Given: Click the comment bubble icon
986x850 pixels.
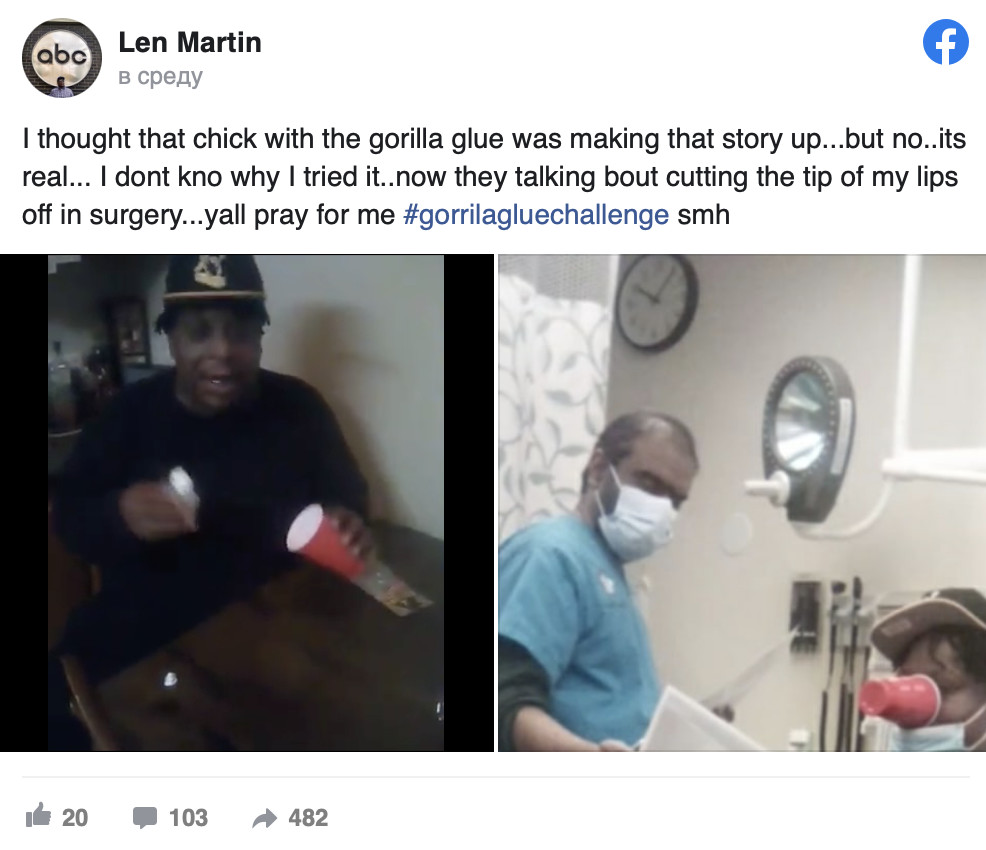Looking at the screenshot, I should point(145,817).
